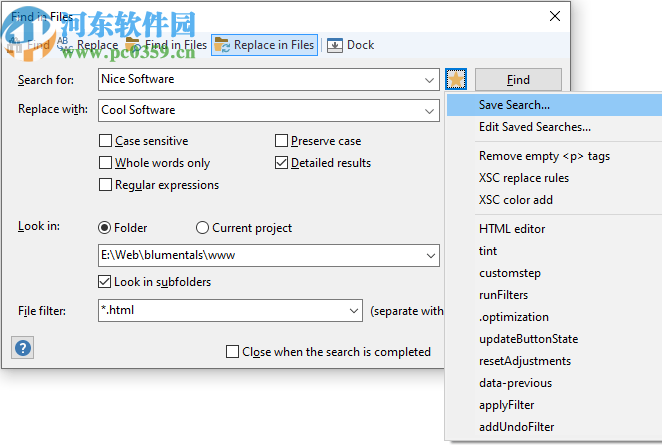The width and height of the screenshot is (662, 445).
Task: Enable the Case sensitive checkbox
Action: pyautogui.click(x=106, y=141)
